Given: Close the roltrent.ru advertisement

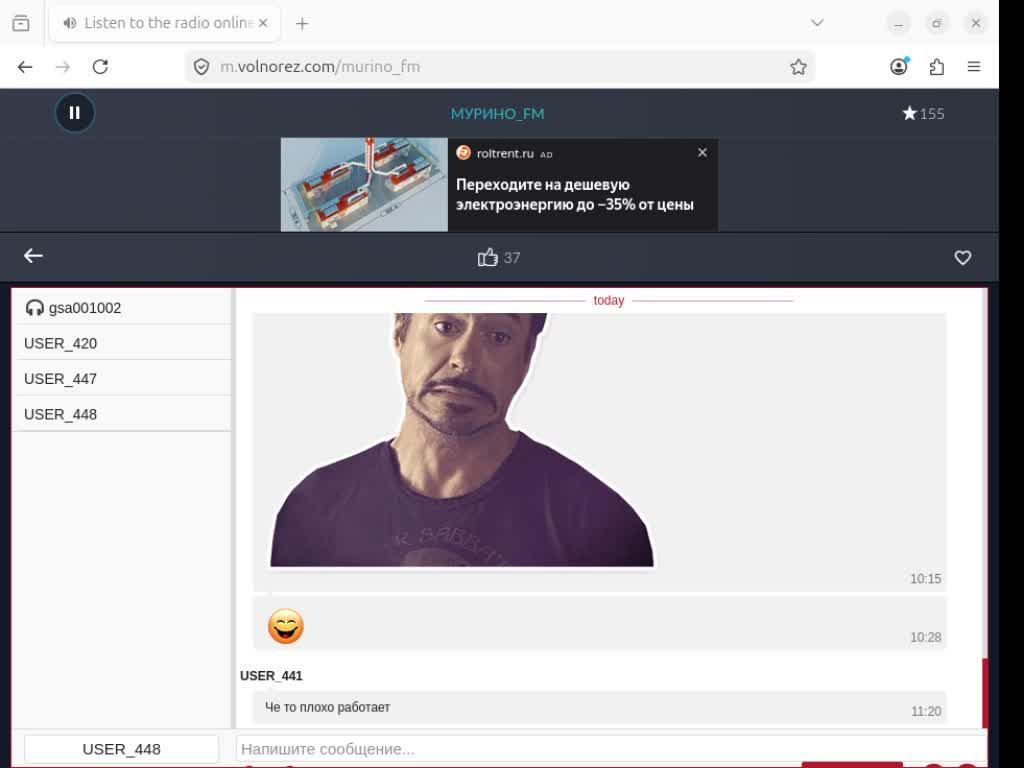Looking at the screenshot, I should click(x=702, y=152).
